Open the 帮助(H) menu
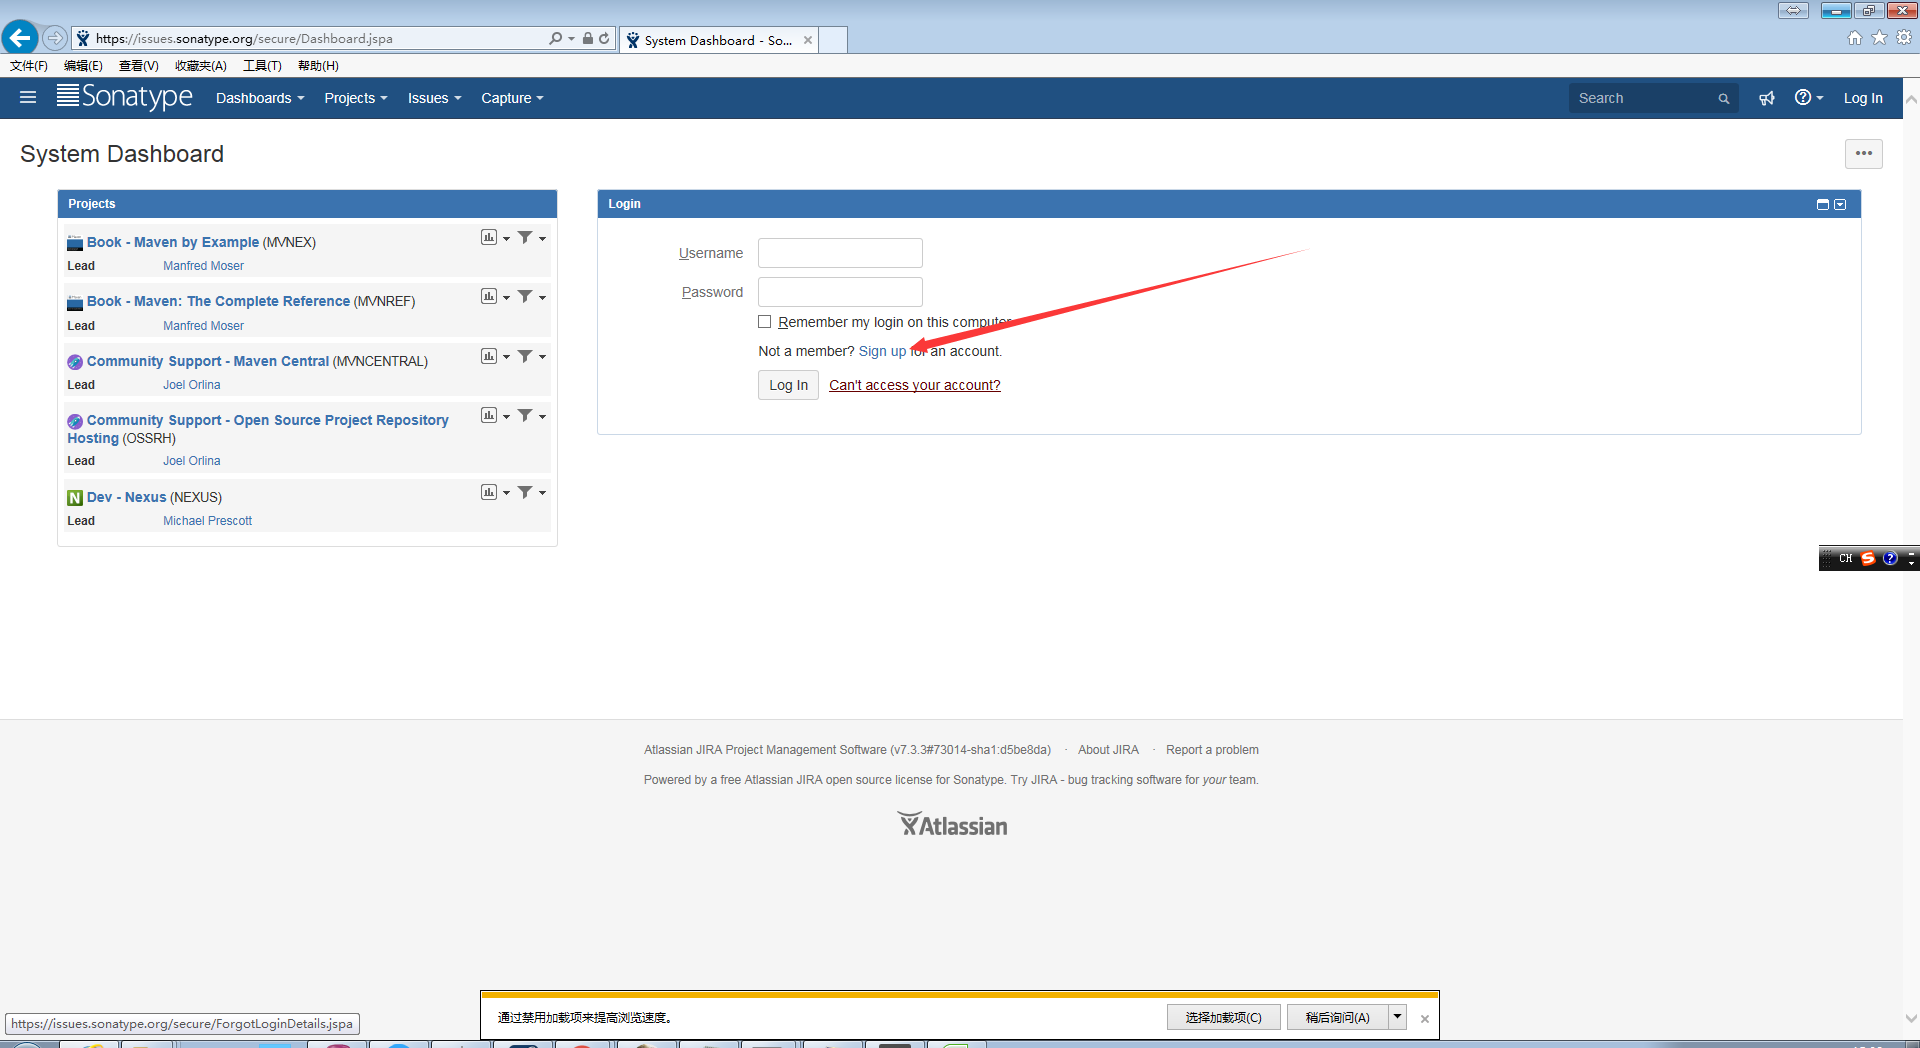This screenshot has height=1048, width=1920. point(318,66)
